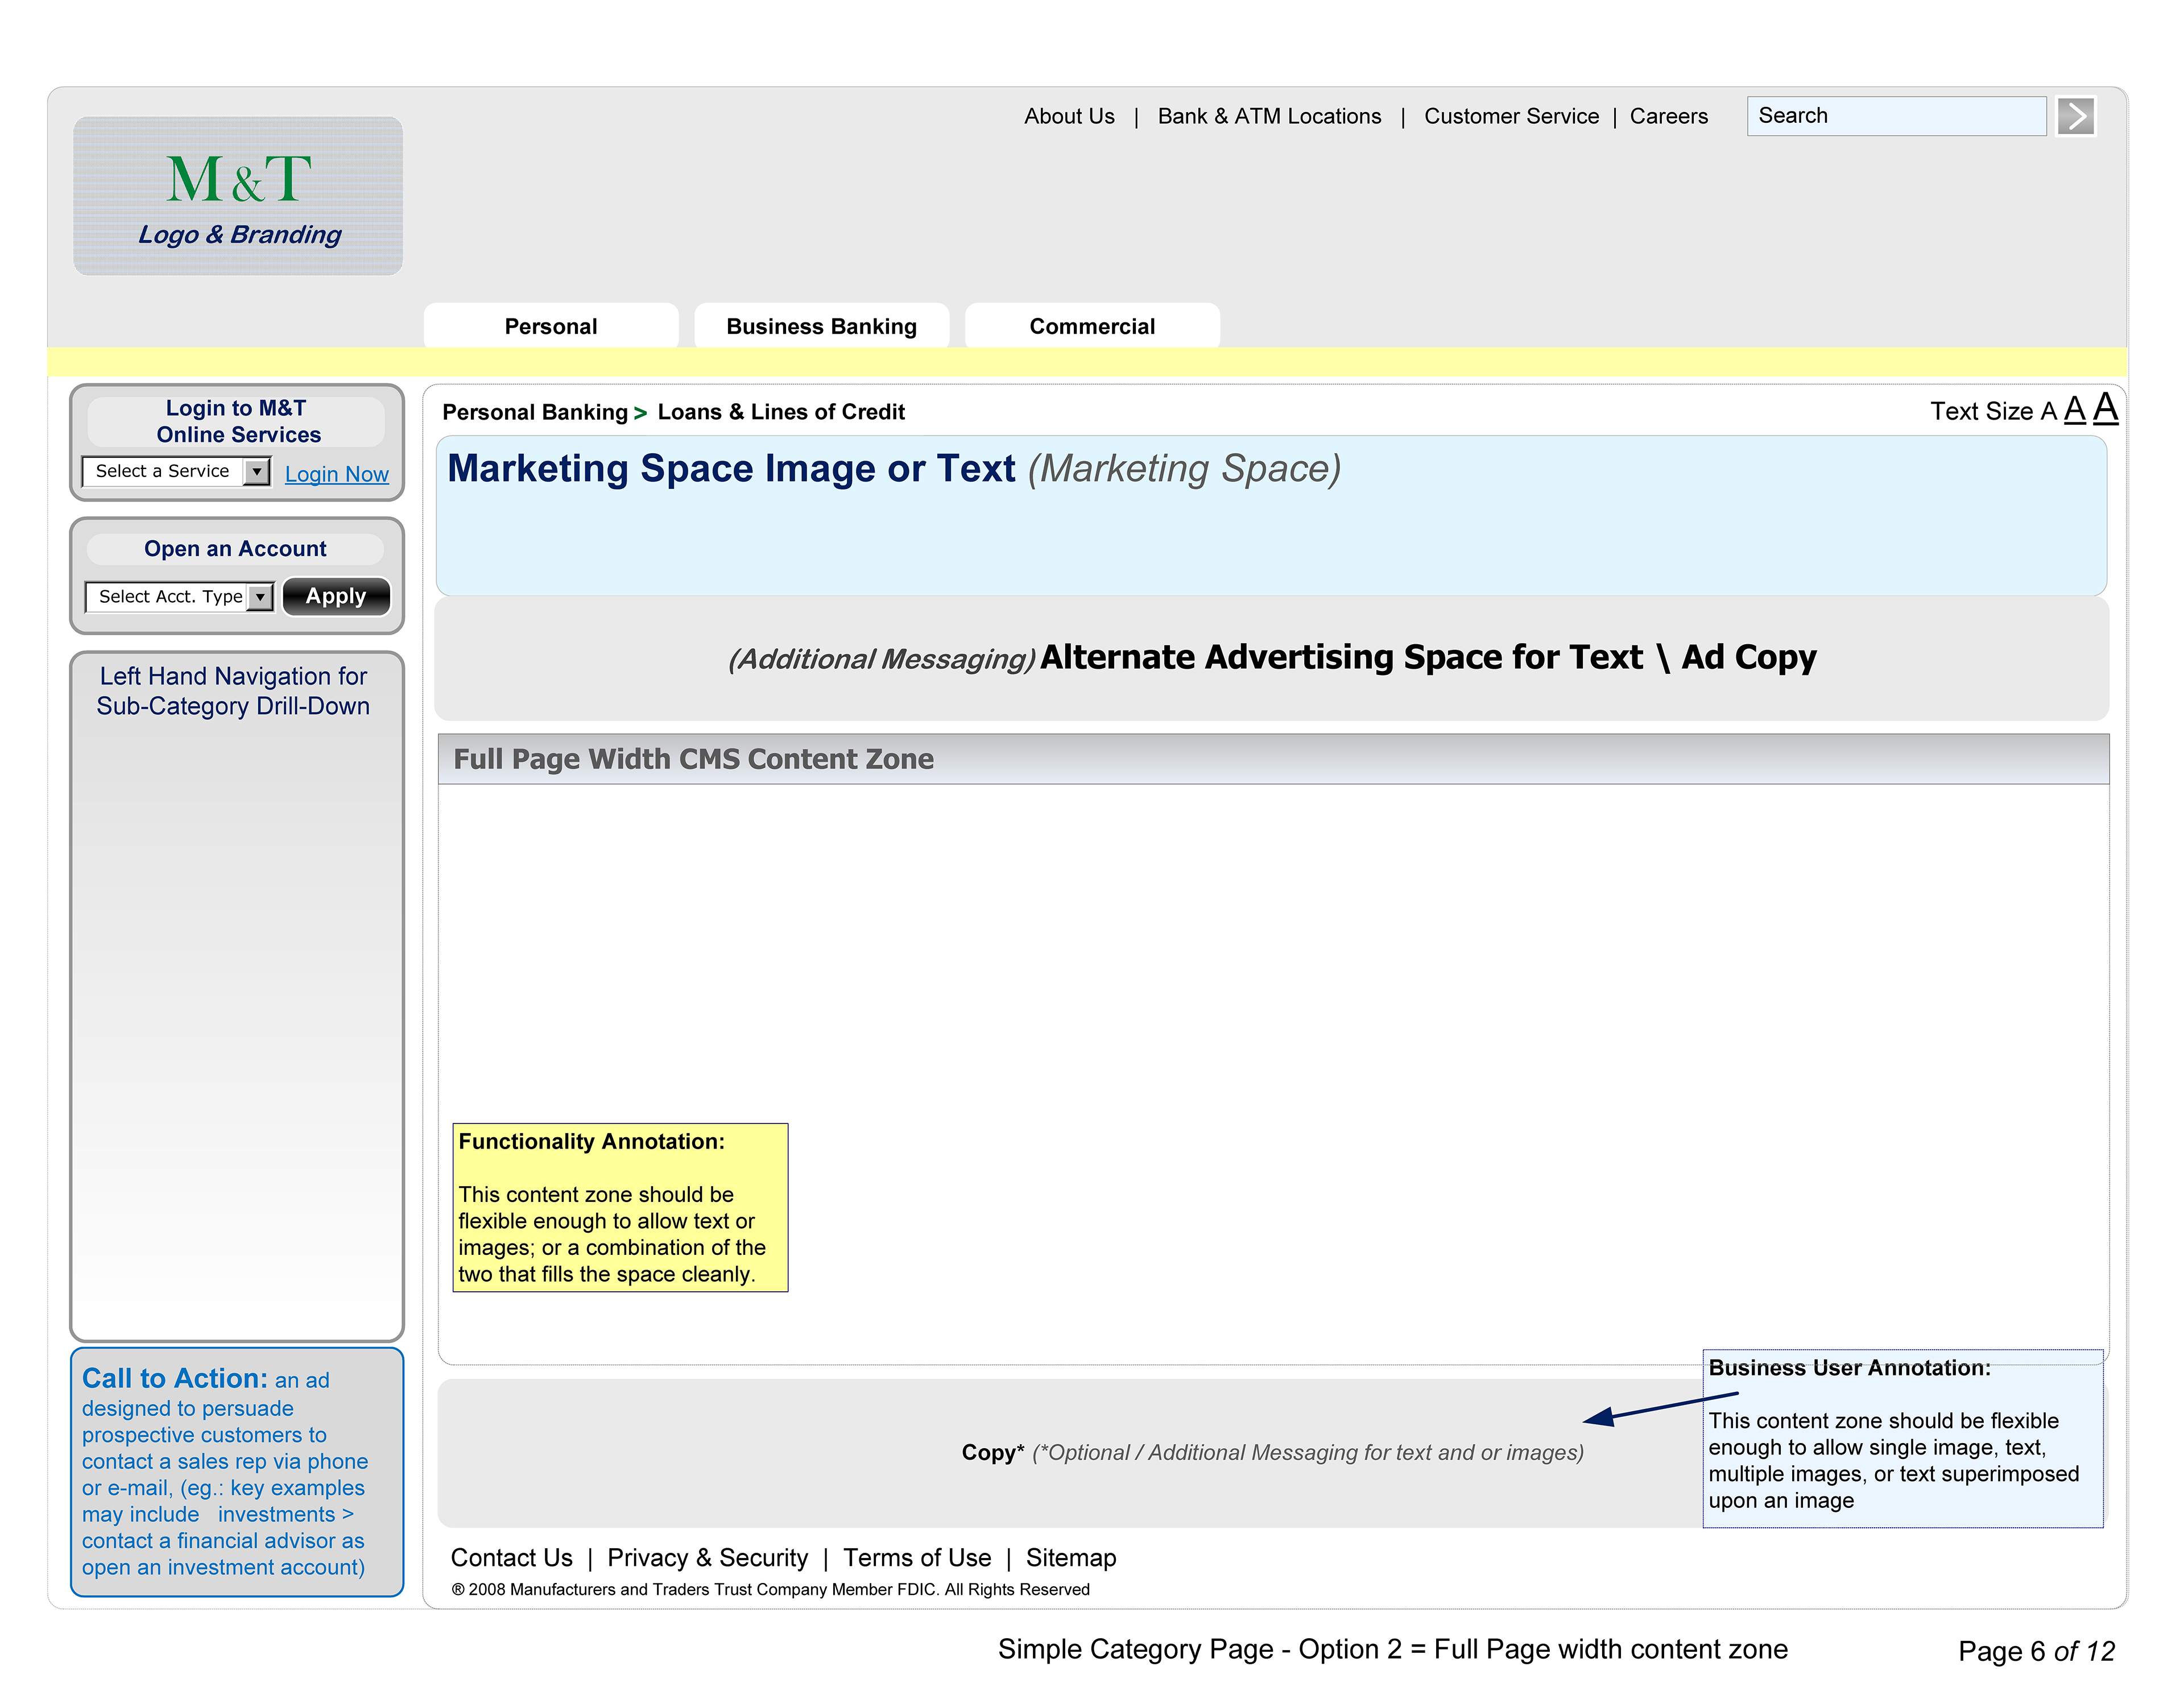Select the largest text size A
The height and width of the screenshot is (1687, 2184).
click(2105, 408)
